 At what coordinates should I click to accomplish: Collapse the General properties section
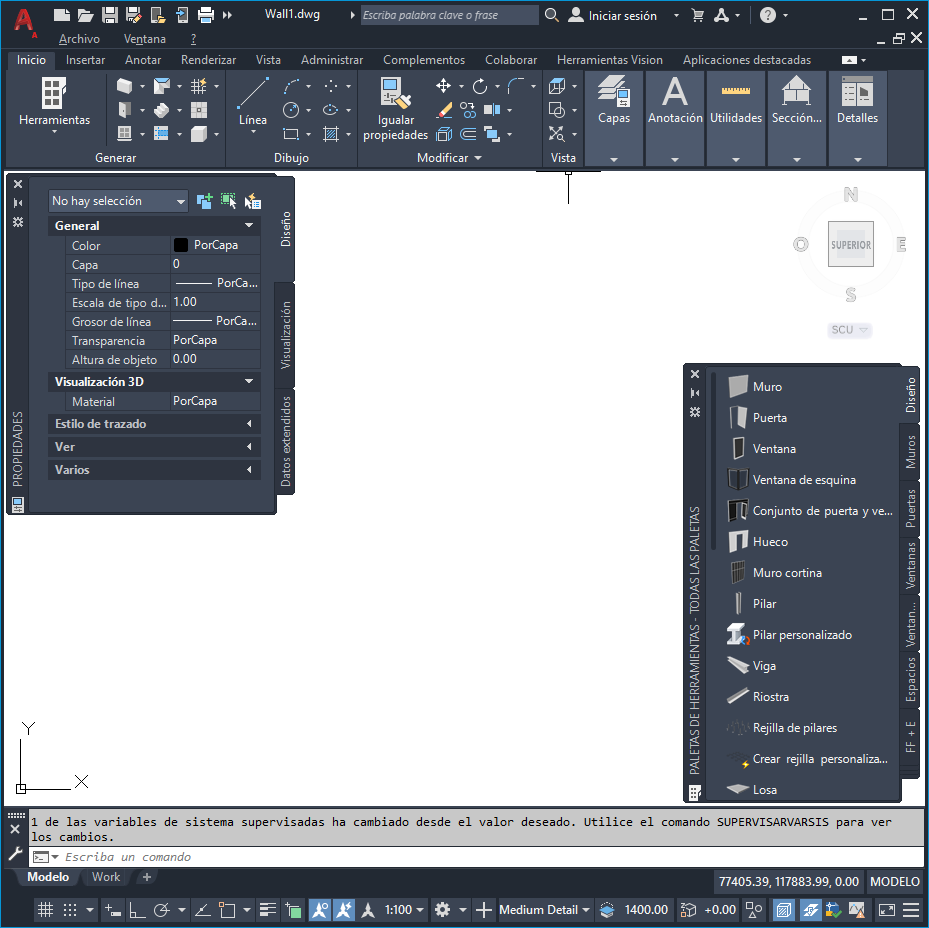[249, 226]
